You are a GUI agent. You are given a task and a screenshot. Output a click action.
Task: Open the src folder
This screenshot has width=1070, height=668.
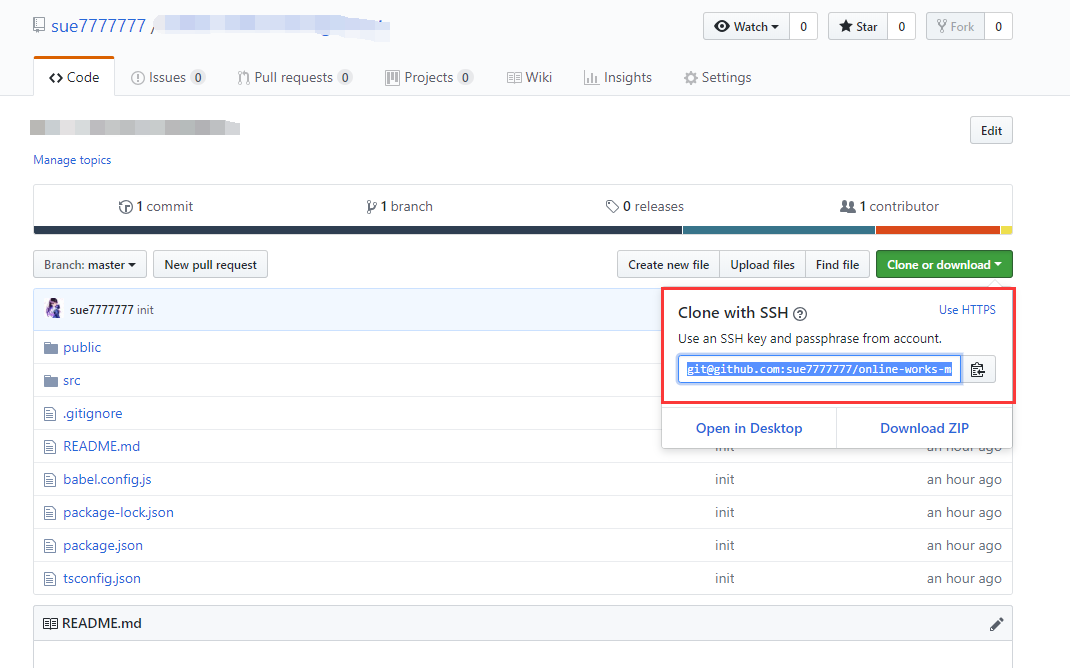click(72, 380)
